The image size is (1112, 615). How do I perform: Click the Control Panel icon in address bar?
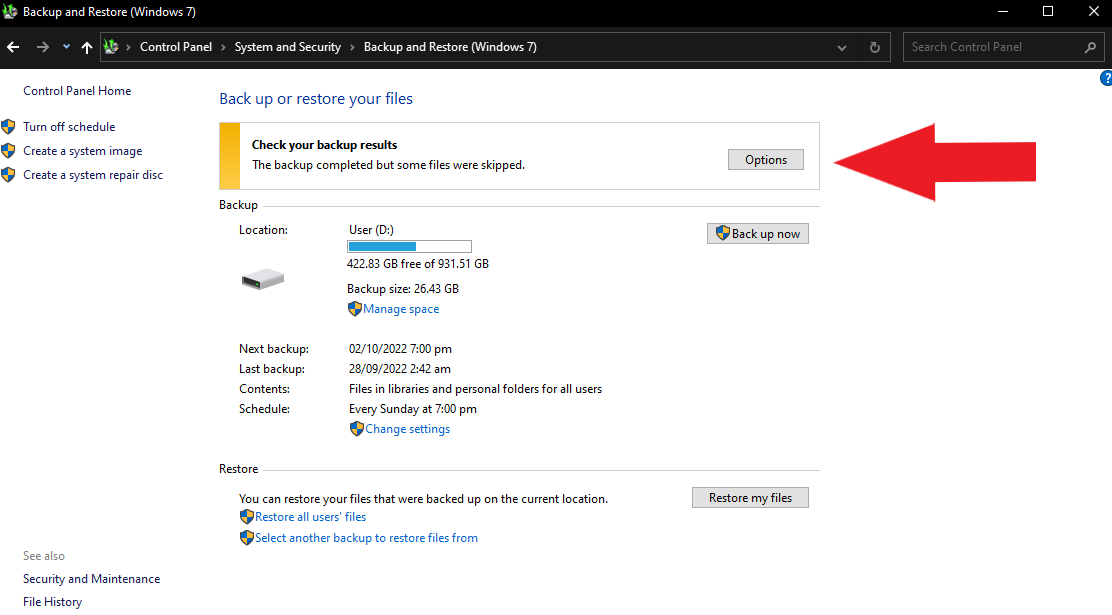[x=111, y=47]
